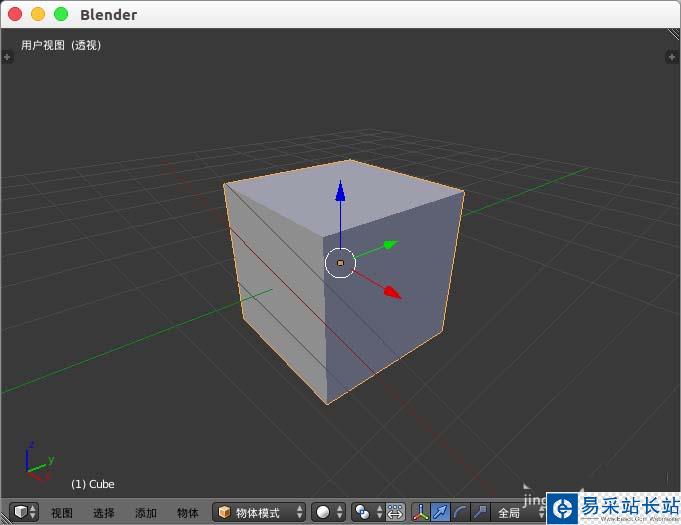
Task: Expand the left tool shelf plus icon
Action: (x=7, y=57)
